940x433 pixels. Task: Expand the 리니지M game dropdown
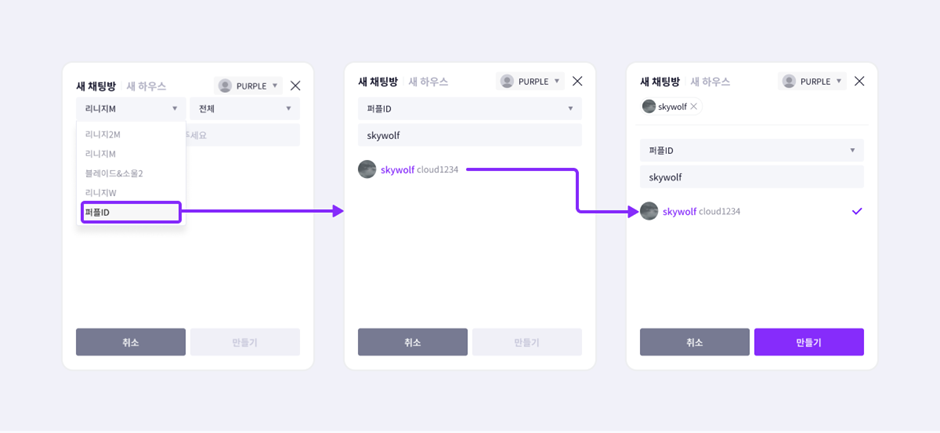pyautogui.click(x=131, y=109)
